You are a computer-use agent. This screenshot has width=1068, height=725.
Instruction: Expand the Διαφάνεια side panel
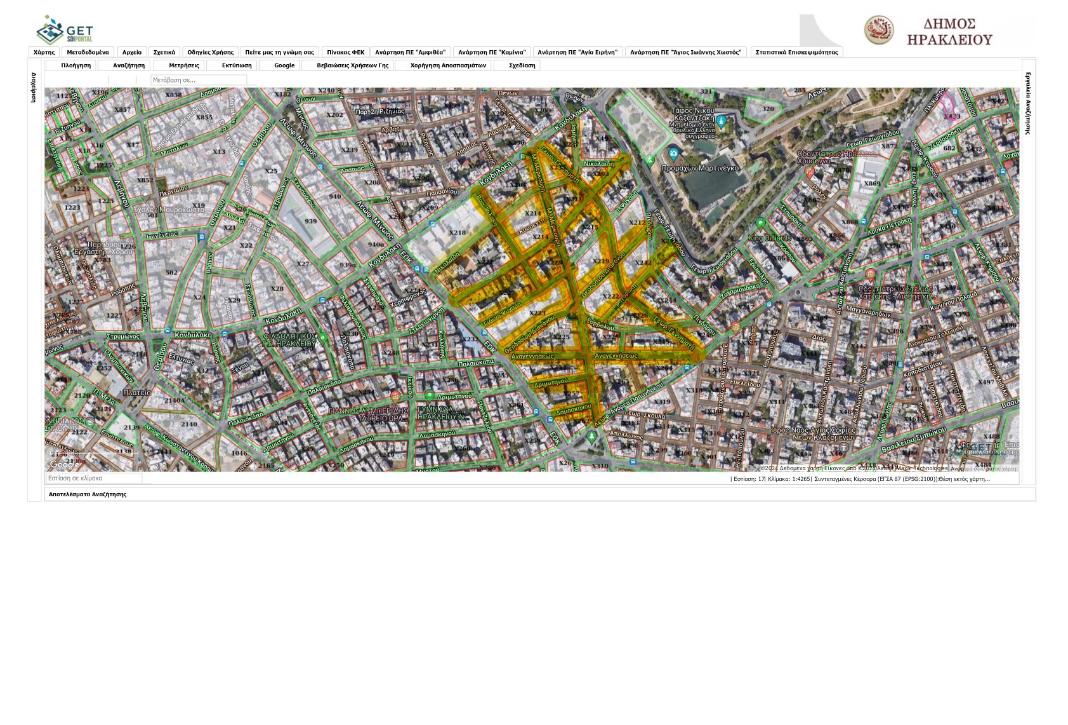pos(34,88)
